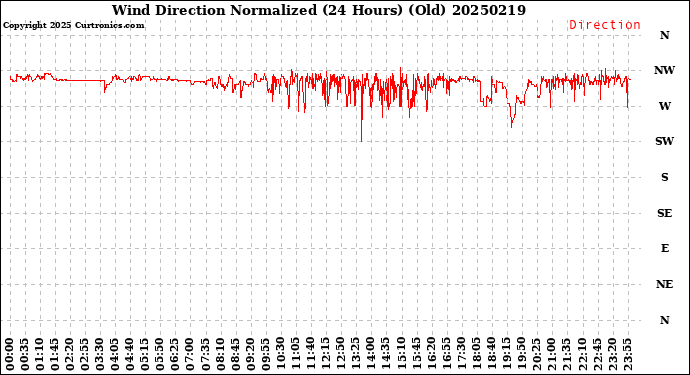
Task: Click the 07:00 time label
Action: pos(191,355)
